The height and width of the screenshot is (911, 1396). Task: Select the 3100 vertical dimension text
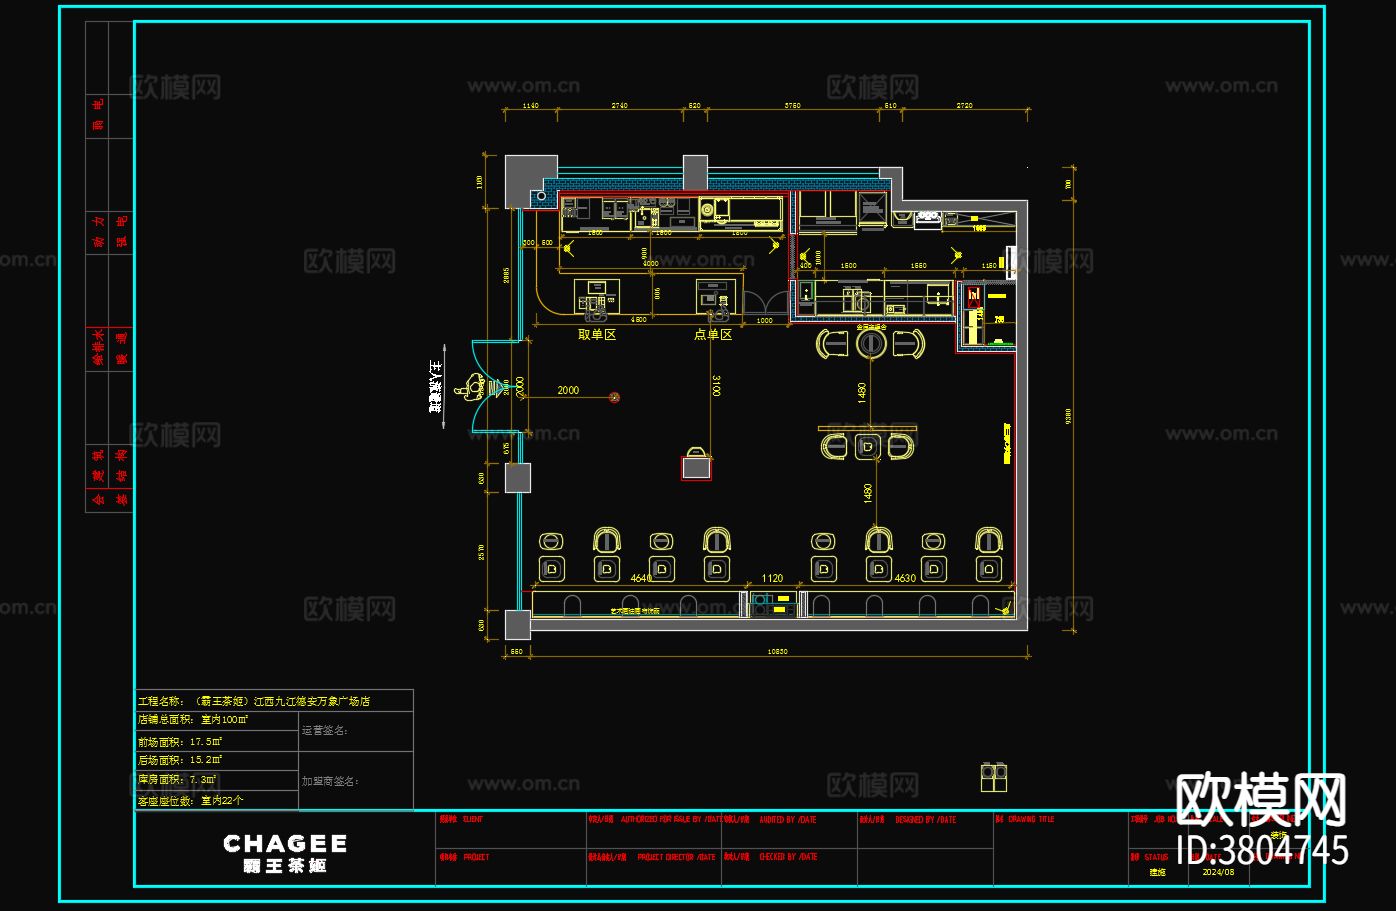[x=716, y=385]
